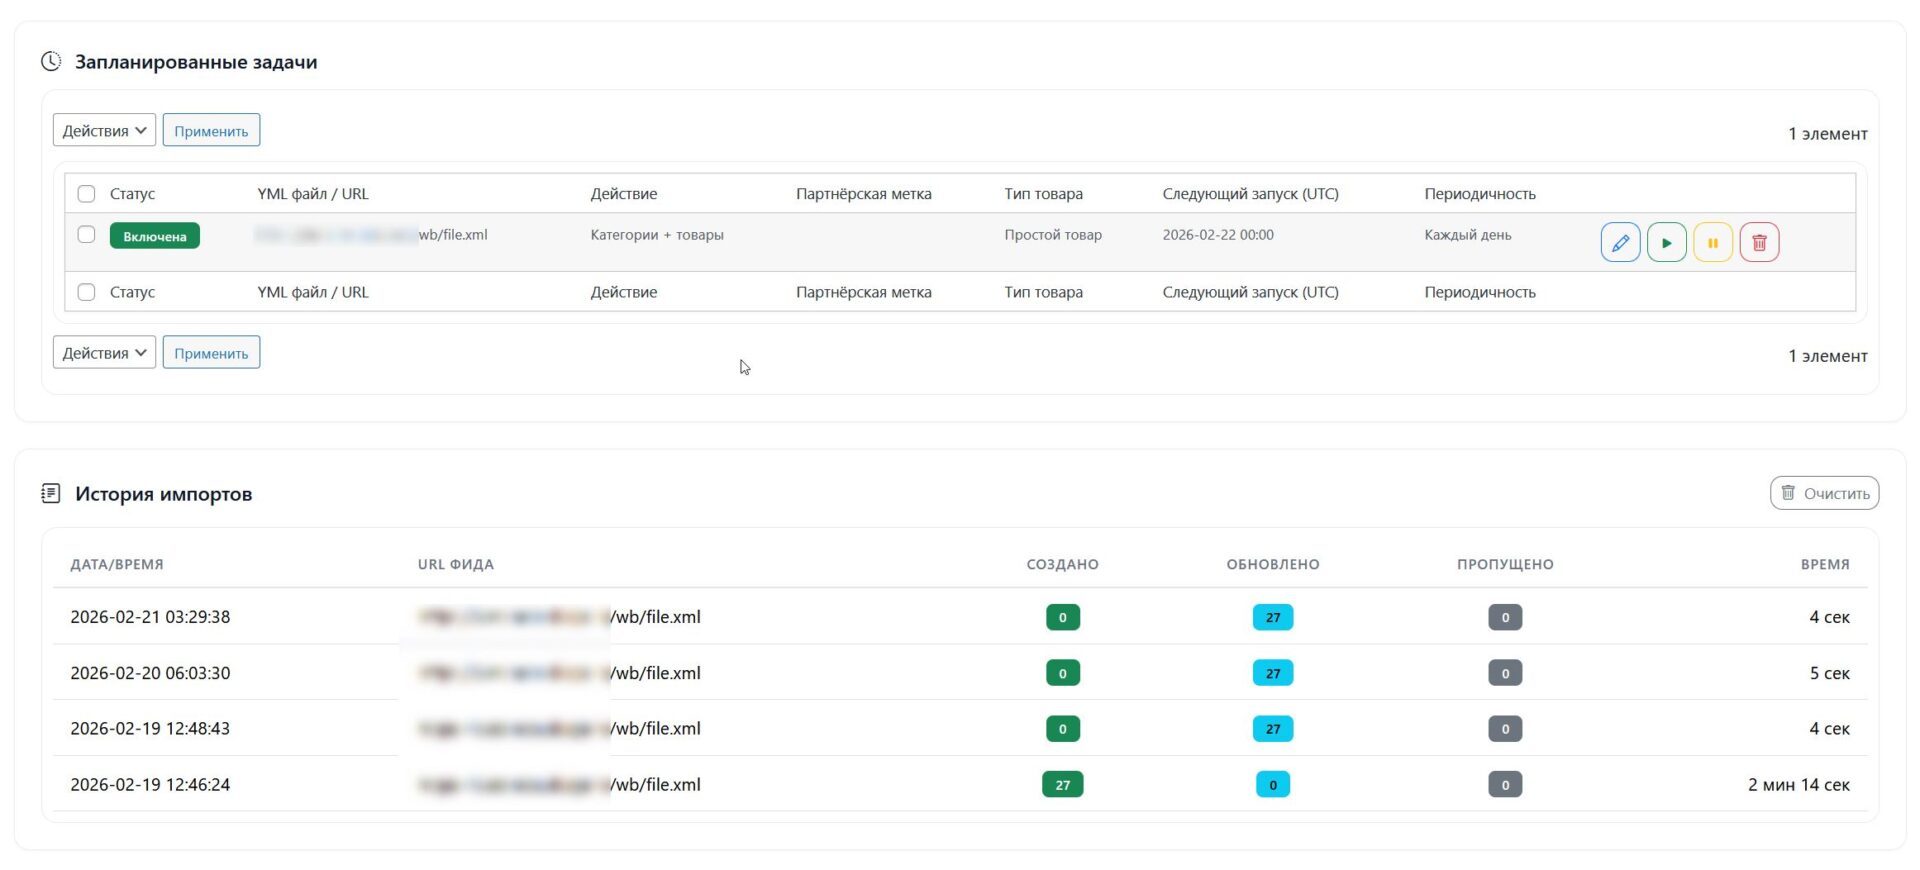Delete the scheduled task with red trash icon

pyautogui.click(x=1759, y=242)
